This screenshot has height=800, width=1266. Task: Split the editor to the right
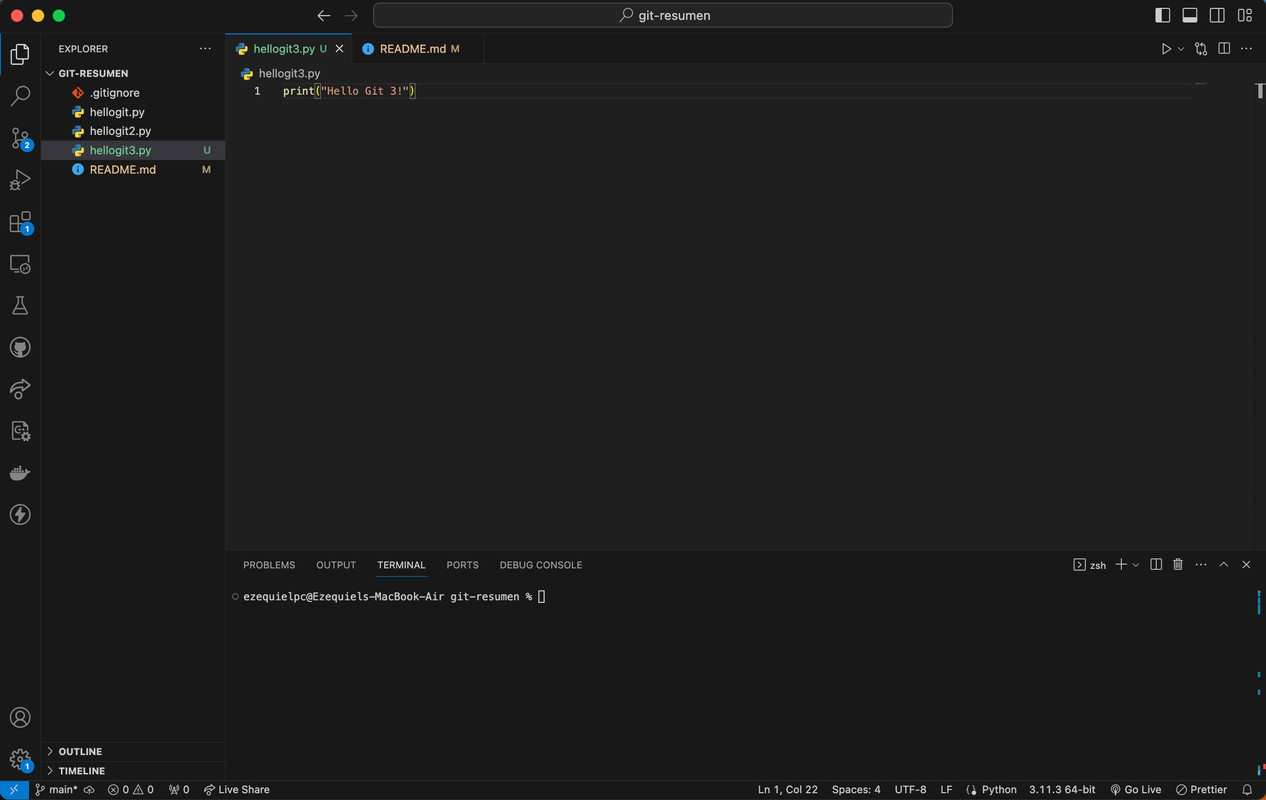pos(1224,48)
